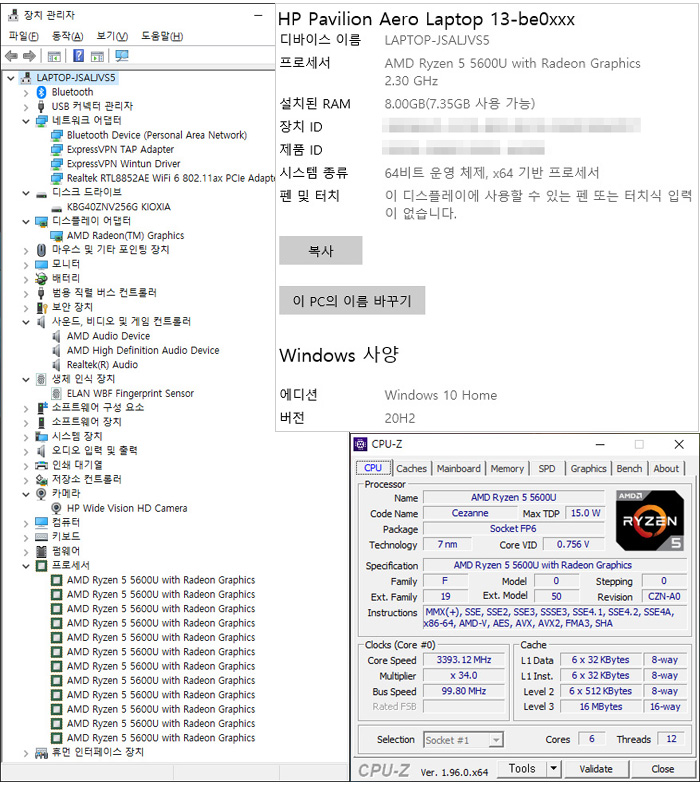
Task: Select the 저장소 컨트롤러 icon
Action: point(42,480)
